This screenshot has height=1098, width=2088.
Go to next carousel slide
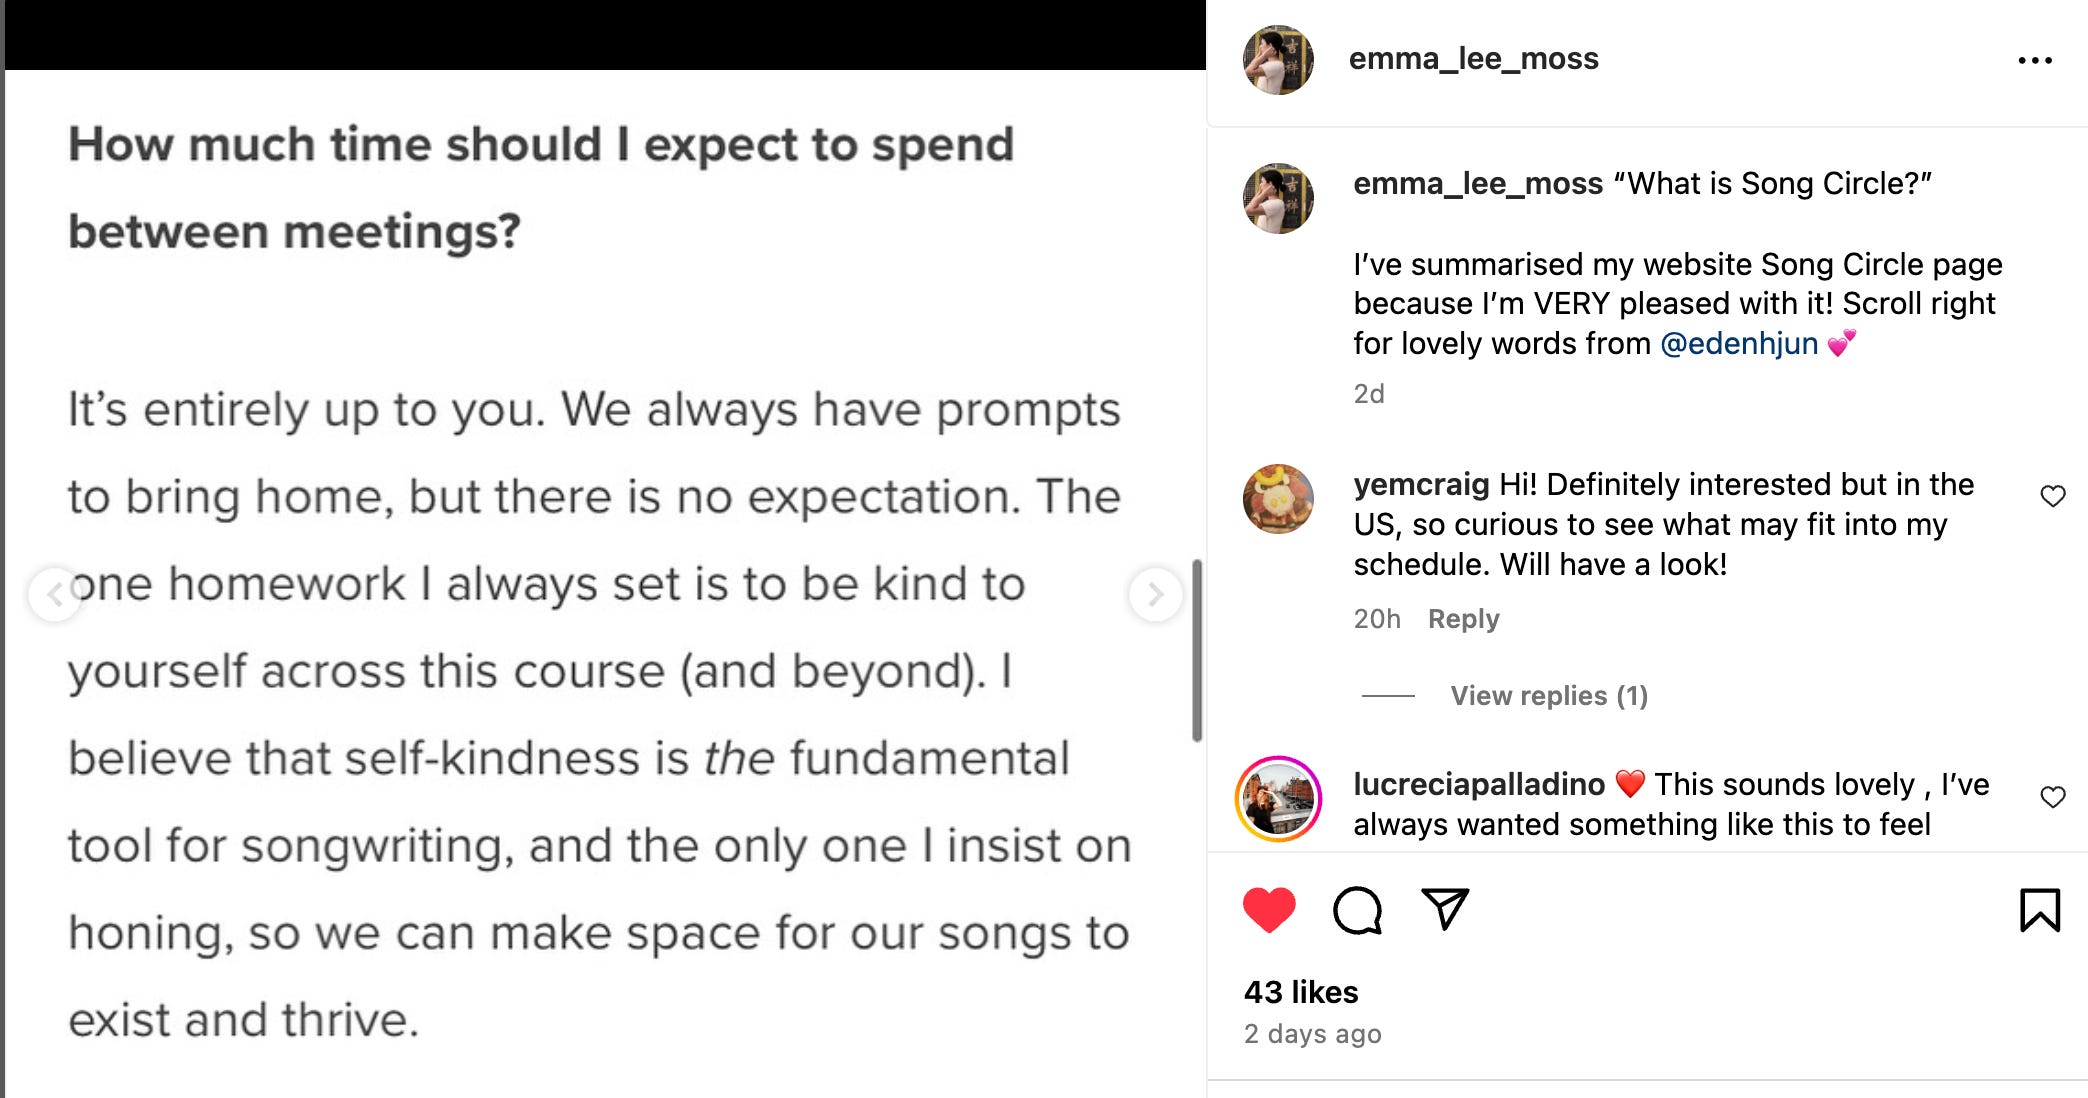(x=1155, y=595)
